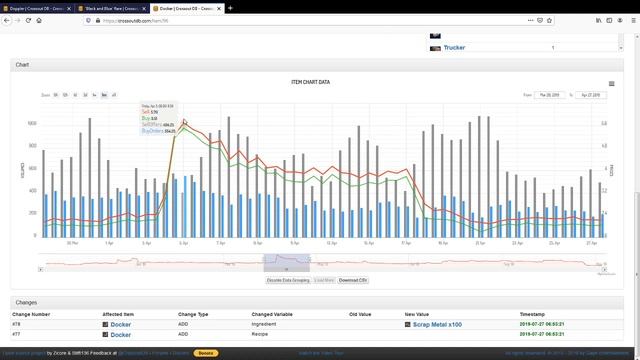Click the New Value column header
The image size is (640, 360).
pos(416,314)
